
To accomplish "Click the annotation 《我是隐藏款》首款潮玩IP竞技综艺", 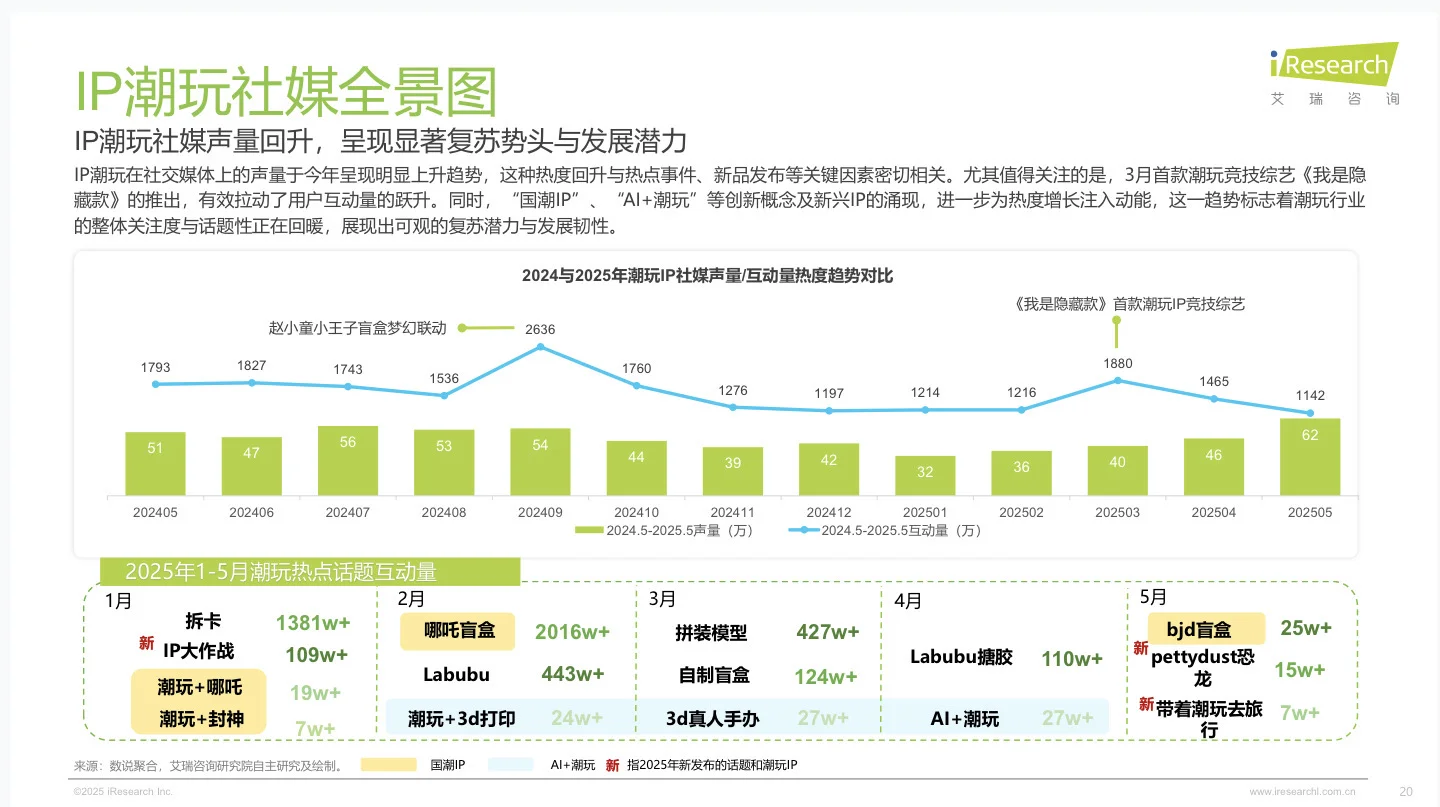I will [x=1130, y=304].
